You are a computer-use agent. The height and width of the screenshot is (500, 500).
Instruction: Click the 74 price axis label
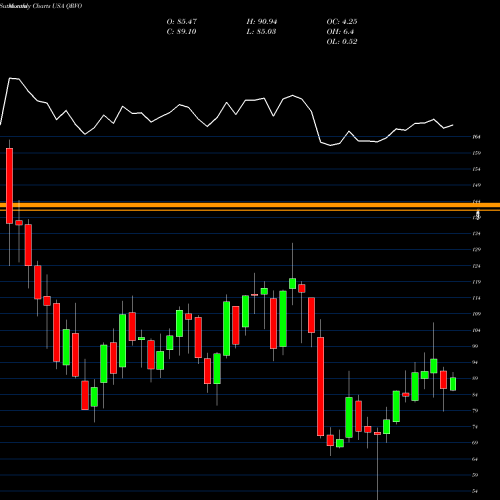(x=475, y=426)
